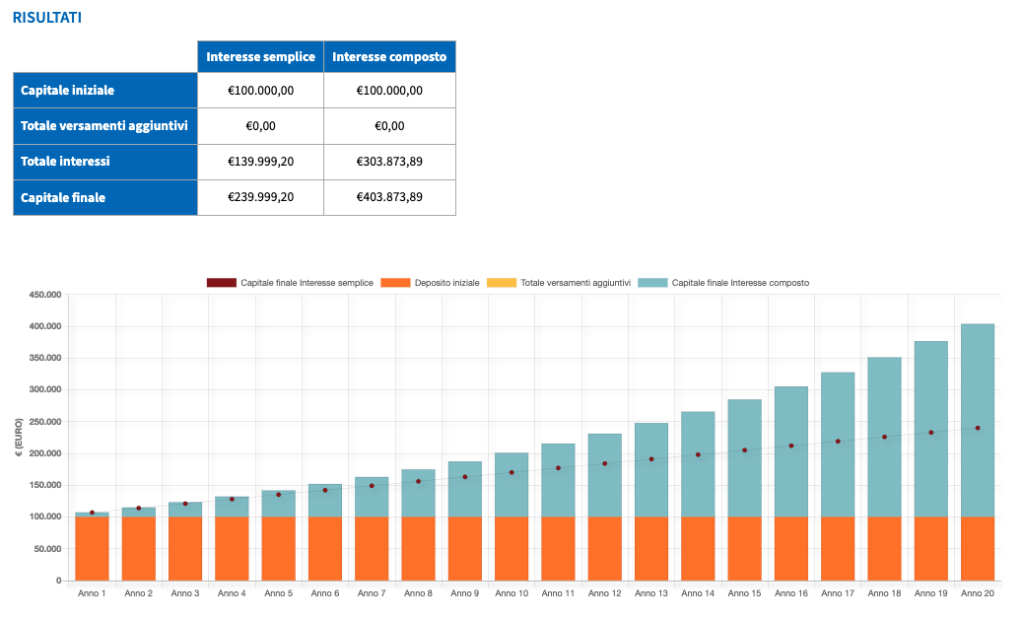Click the €403.873,89 compound final capital cell

click(389, 197)
